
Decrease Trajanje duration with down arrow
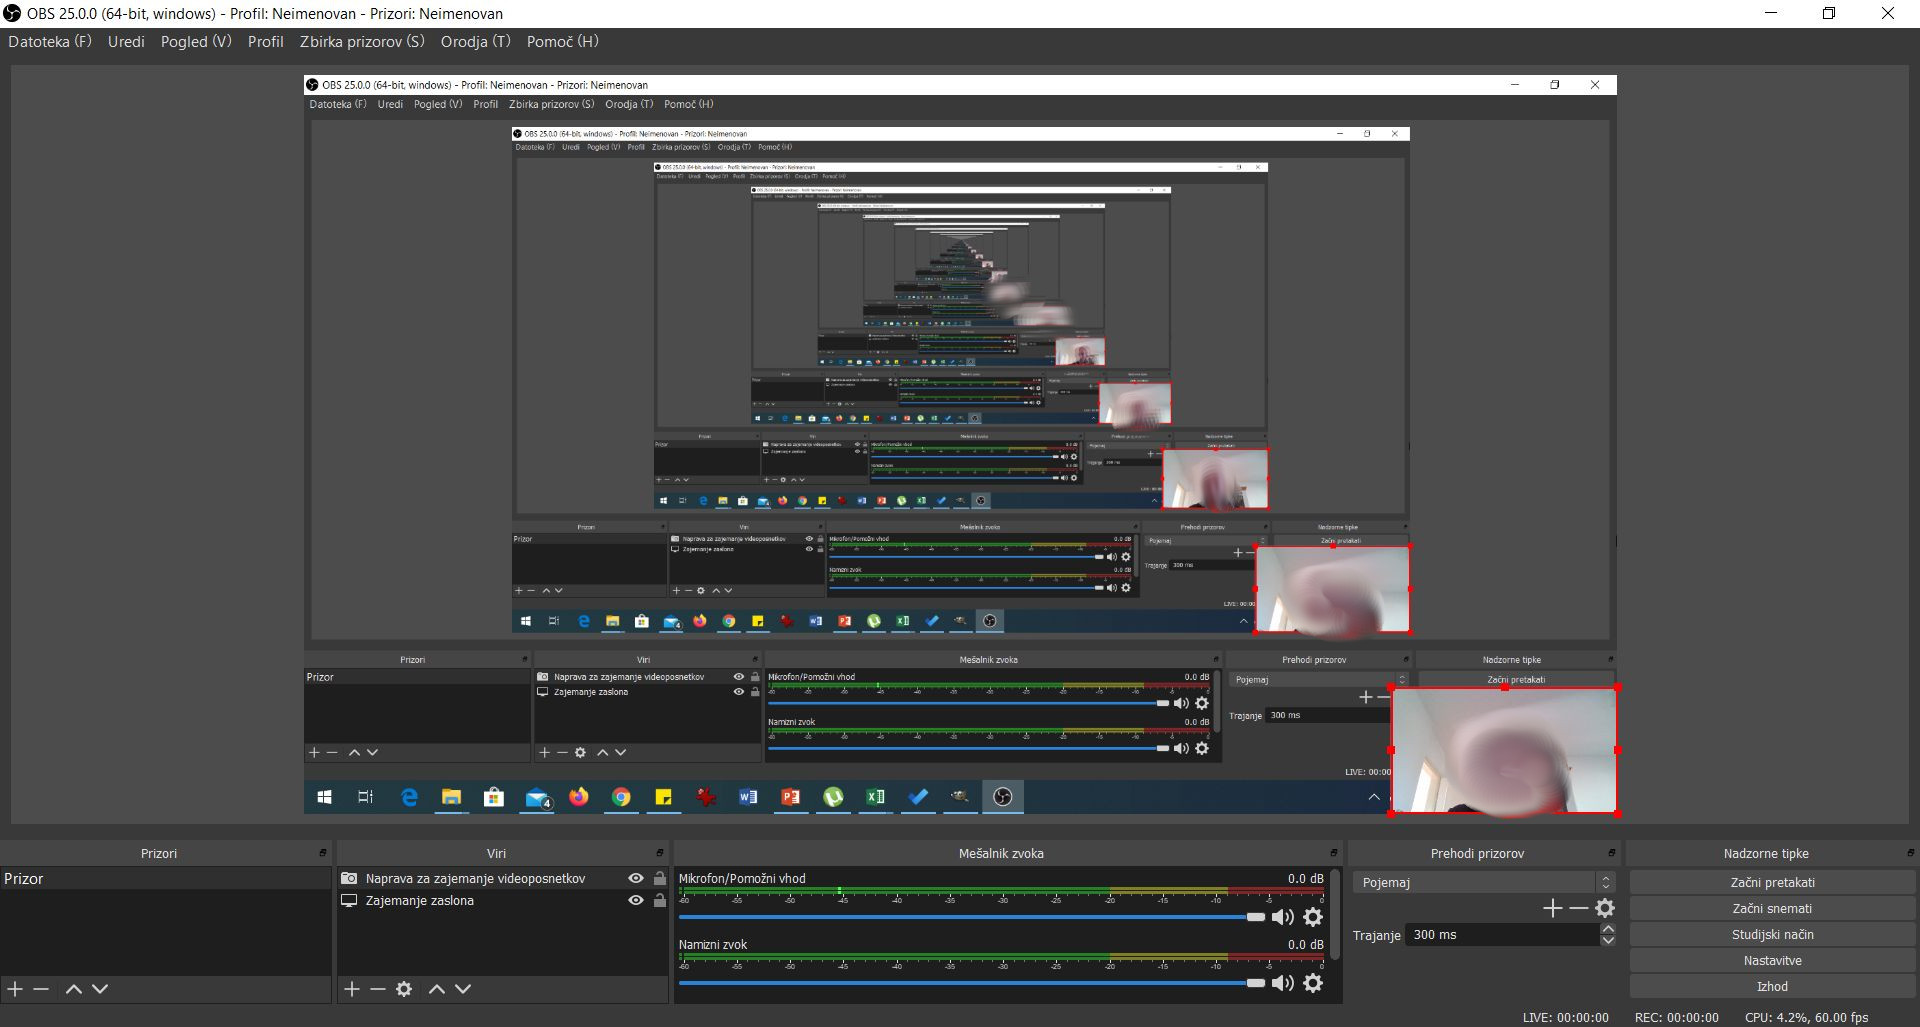1608,941
